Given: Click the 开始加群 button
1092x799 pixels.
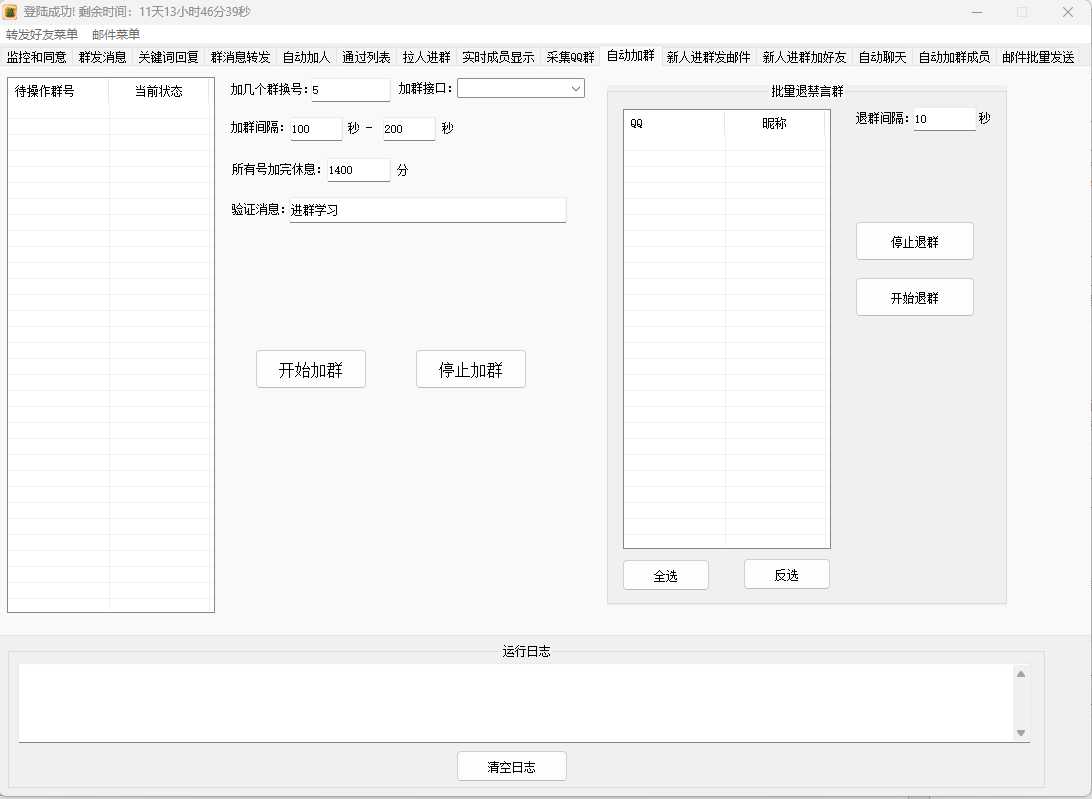Looking at the screenshot, I should point(311,369).
